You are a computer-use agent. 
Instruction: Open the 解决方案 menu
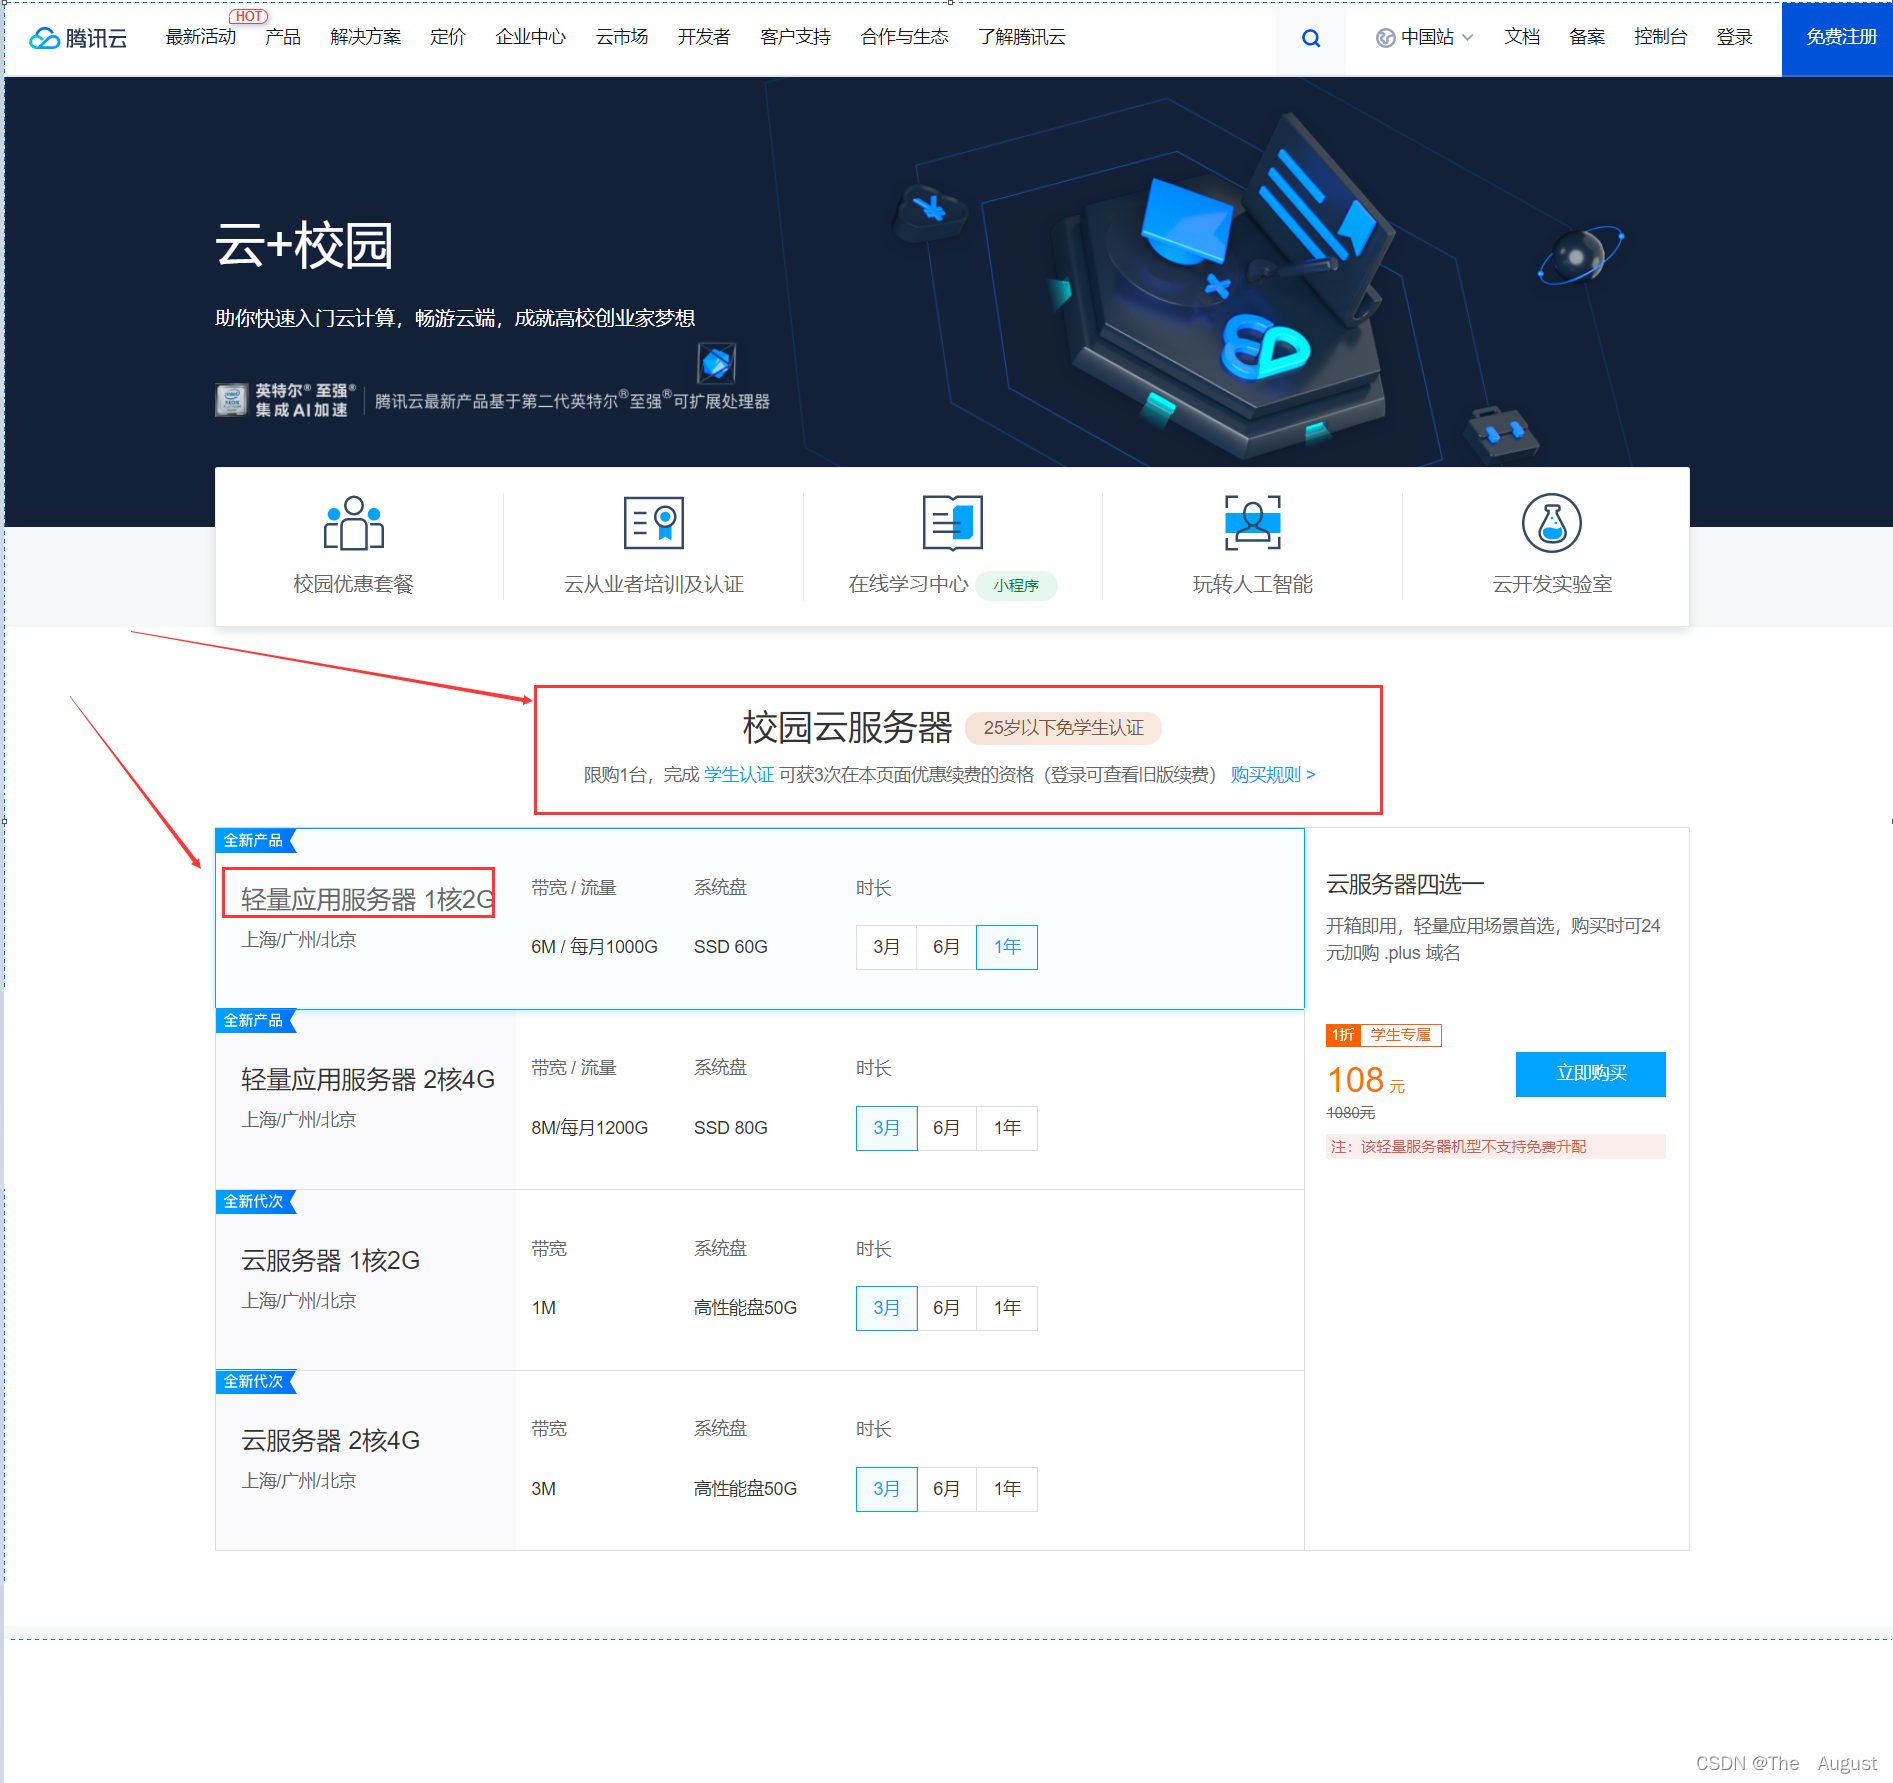point(366,38)
